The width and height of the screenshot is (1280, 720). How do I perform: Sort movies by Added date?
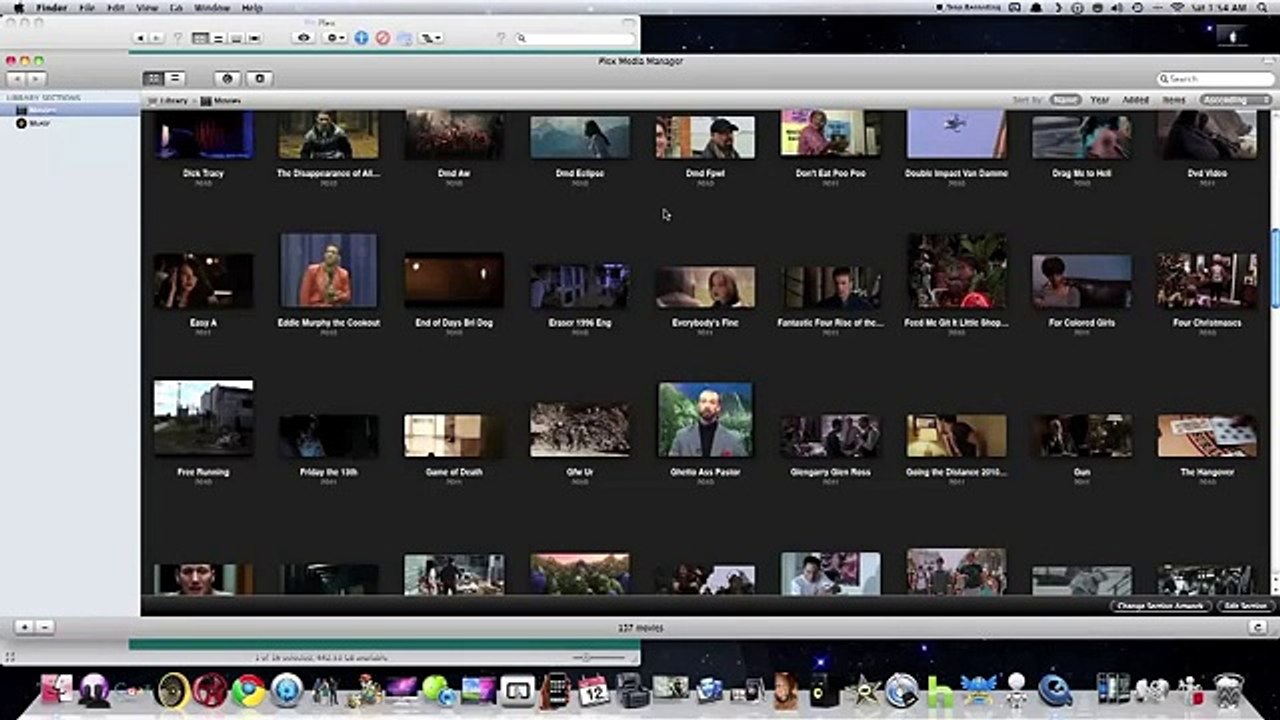tap(1136, 100)
